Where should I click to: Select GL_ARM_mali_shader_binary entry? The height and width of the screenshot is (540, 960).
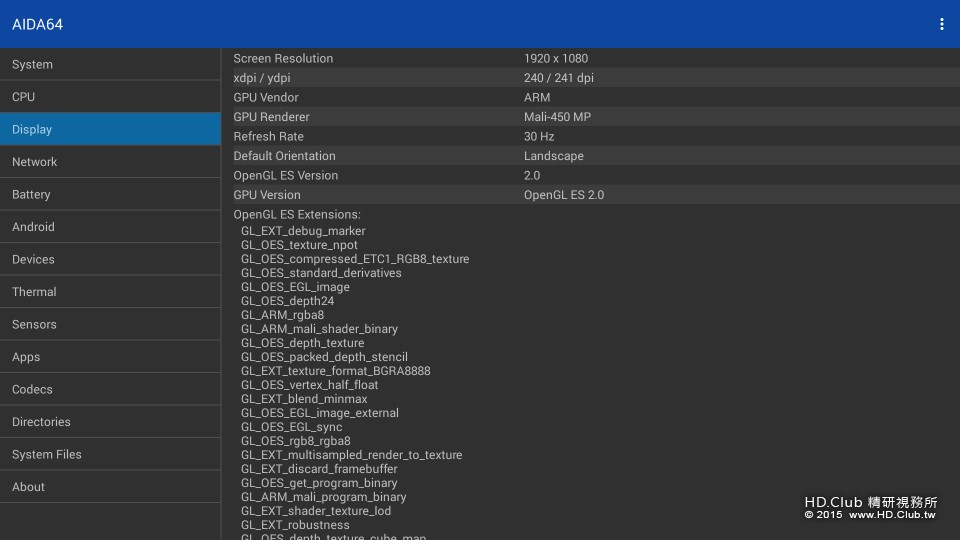pos(319,329)
